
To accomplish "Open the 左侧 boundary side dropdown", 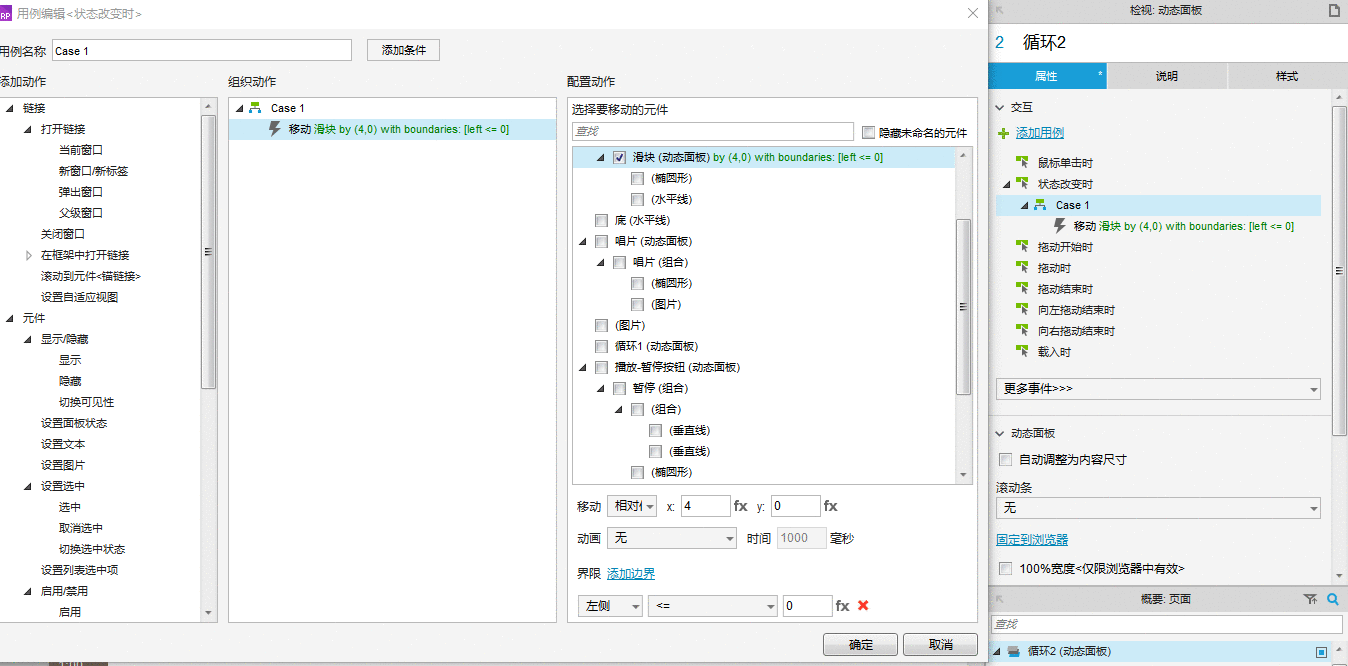I will tap(610, 606).
